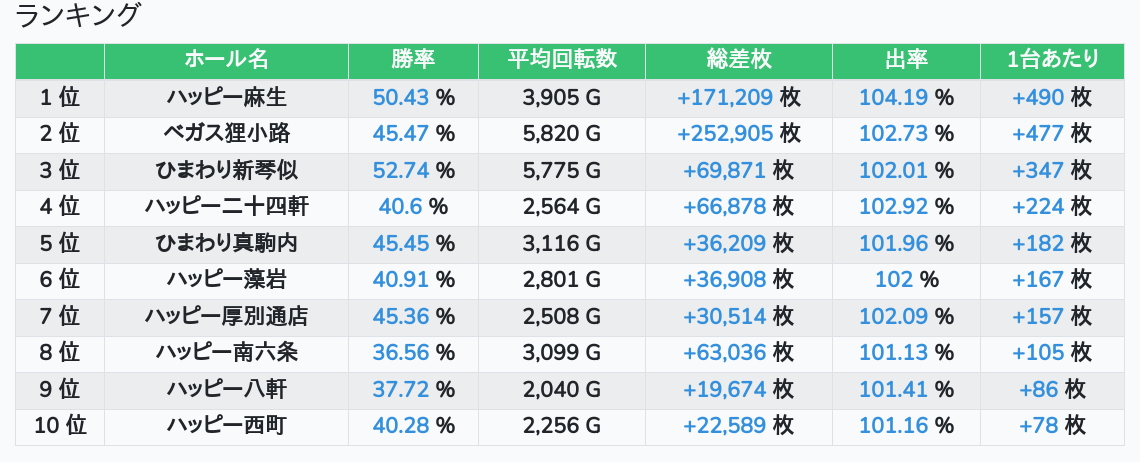Screen dimensions: 1140x462
Task: Click the +252,905 total difference value
Action: click(725, 133)
